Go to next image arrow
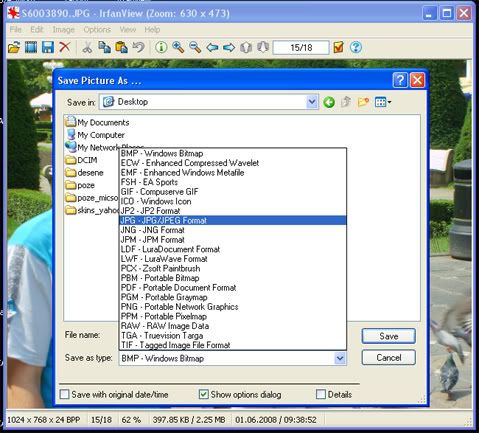This screenshot has width=479, height=433. (229, 47)
